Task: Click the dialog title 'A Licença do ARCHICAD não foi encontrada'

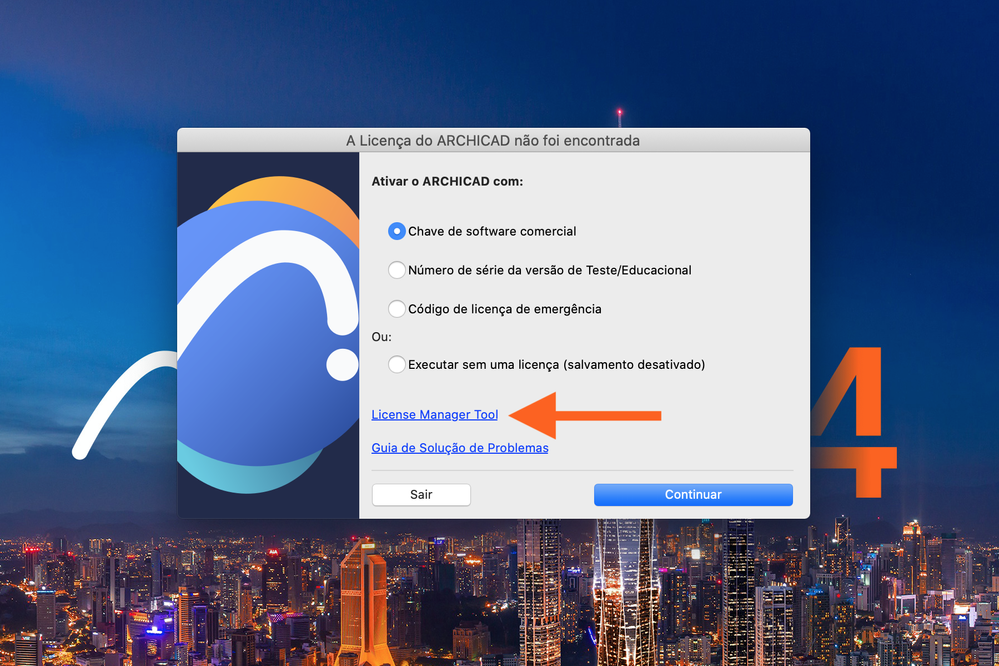Action: click(492, 140)
